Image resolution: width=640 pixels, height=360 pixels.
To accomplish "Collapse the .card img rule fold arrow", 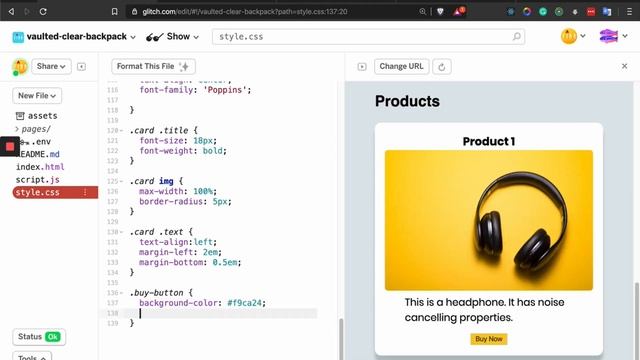I will tap(121, 181).
